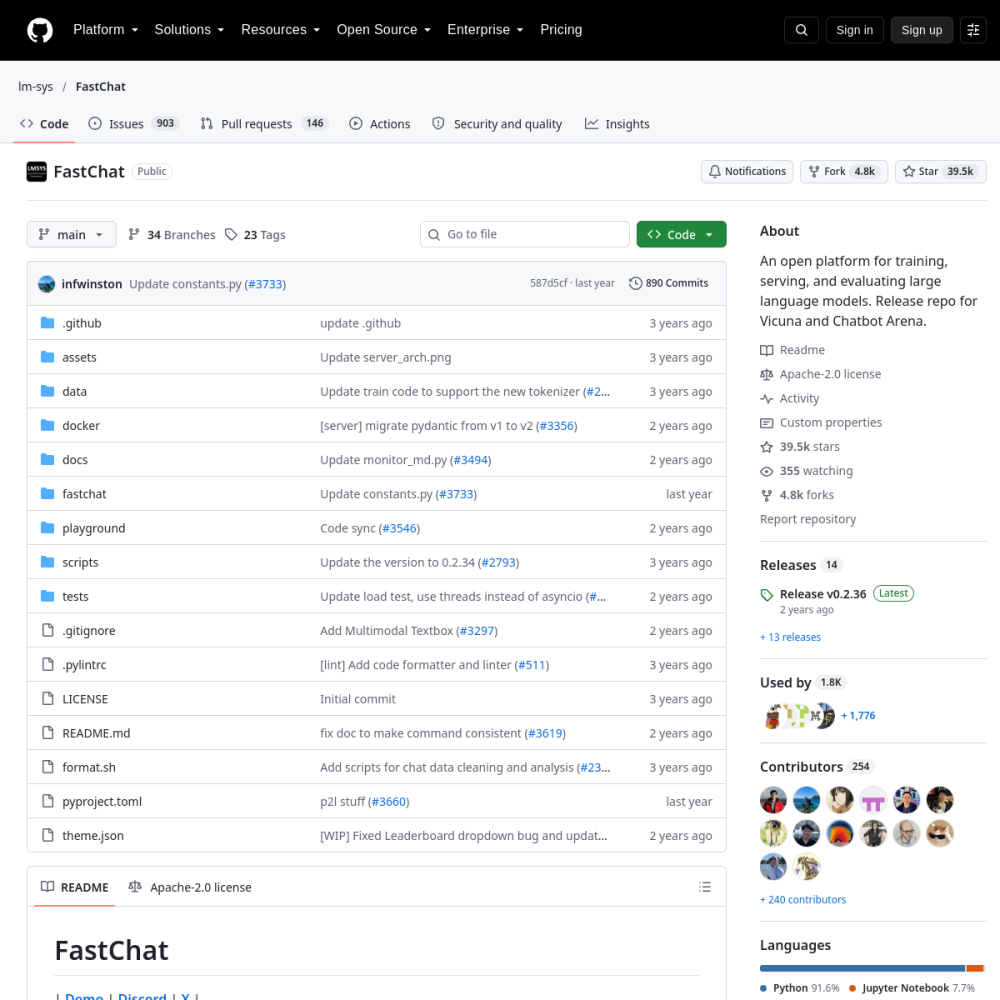Viewport: 1000px width, 1000px height.
Task: Select the README tab
Action: [75, 887]
